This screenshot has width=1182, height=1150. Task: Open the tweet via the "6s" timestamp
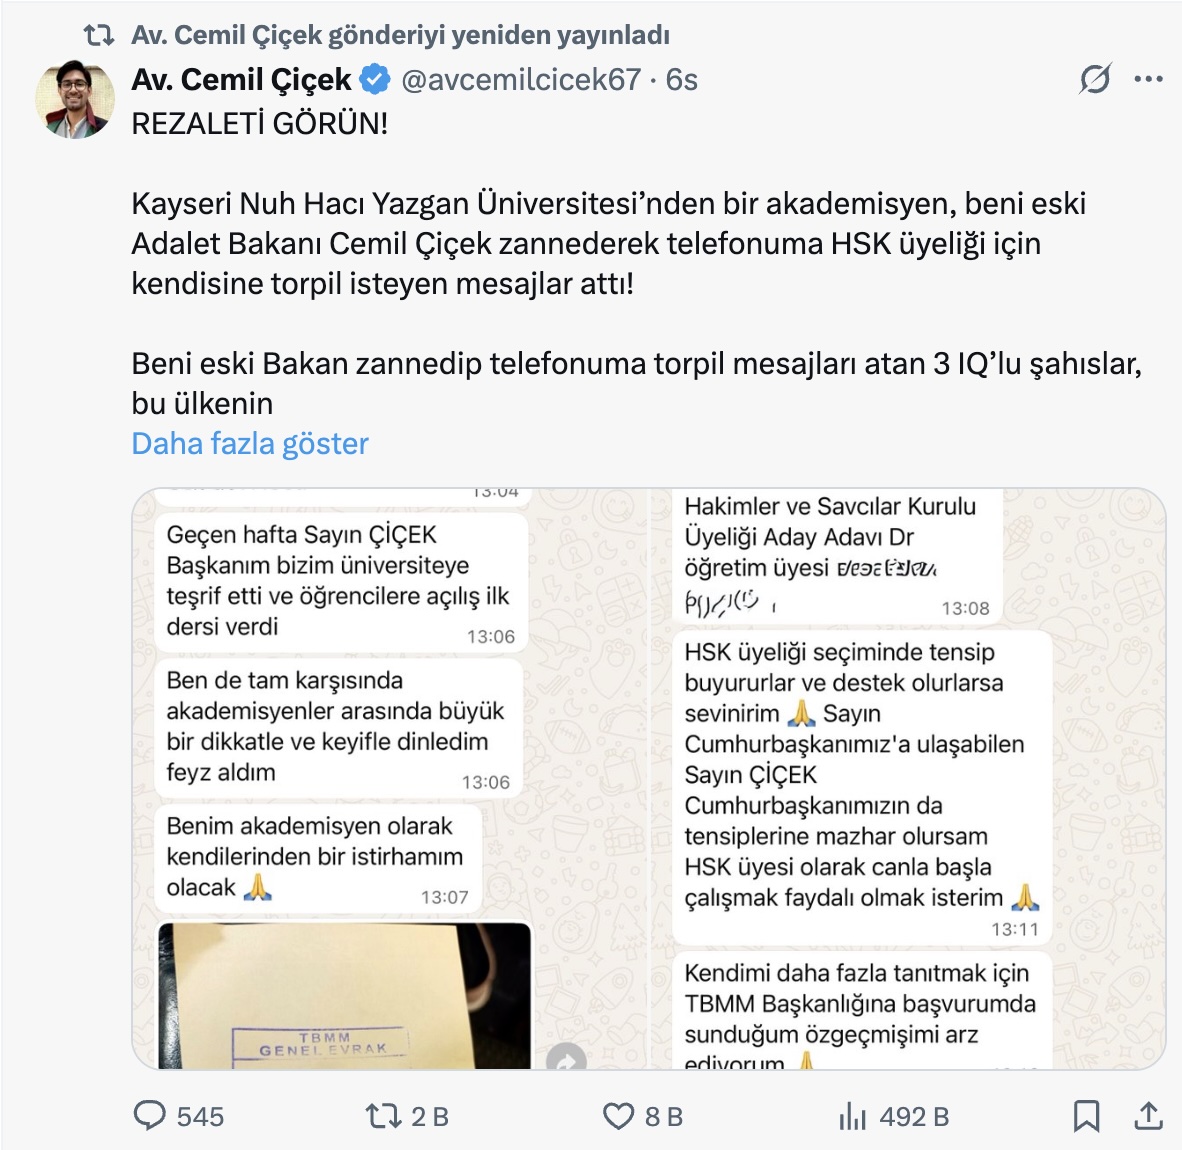pos(682,79)
